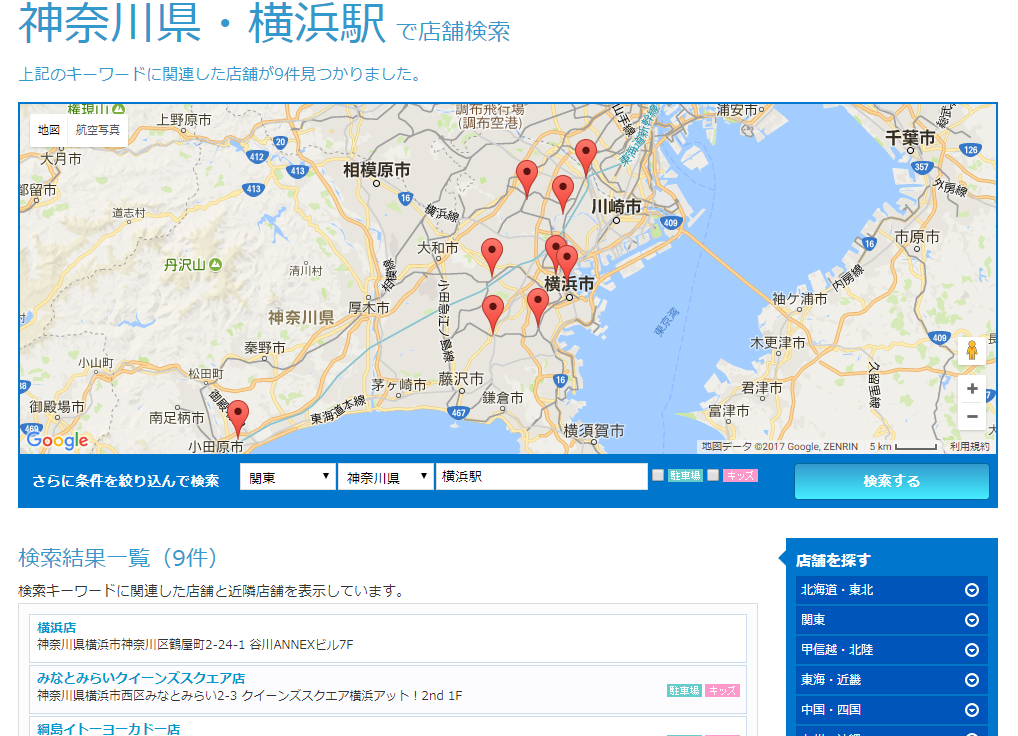Screen dimensions: 1018x736
Task: Click the map pin southwest of 横浜市 label
Action: click(538, 306)
